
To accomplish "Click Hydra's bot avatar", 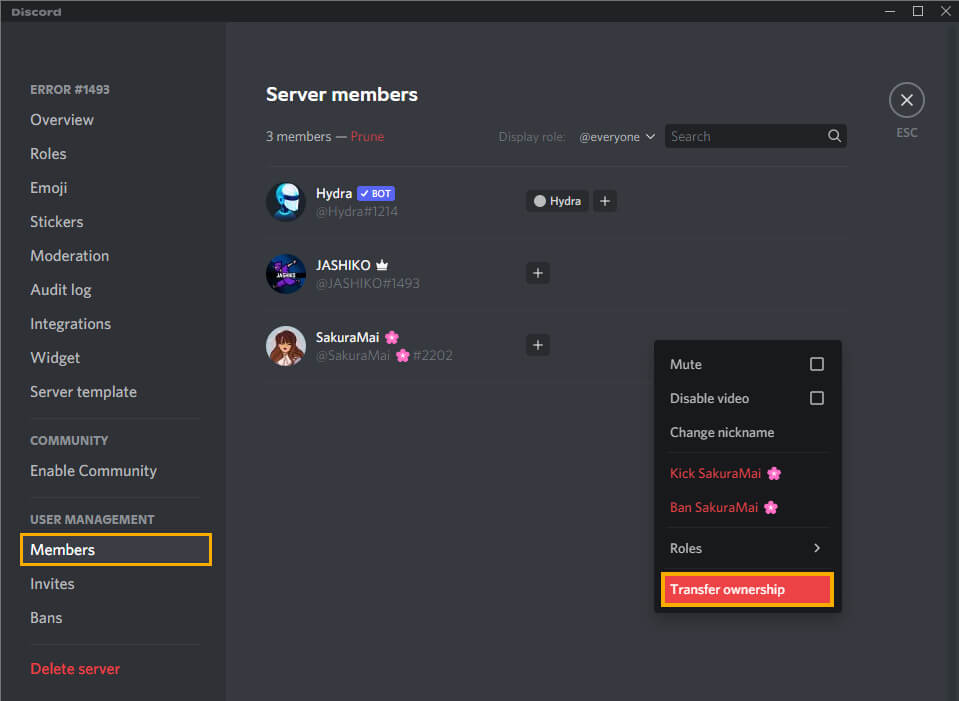I will pyautogui.click(x=286, y=201).
